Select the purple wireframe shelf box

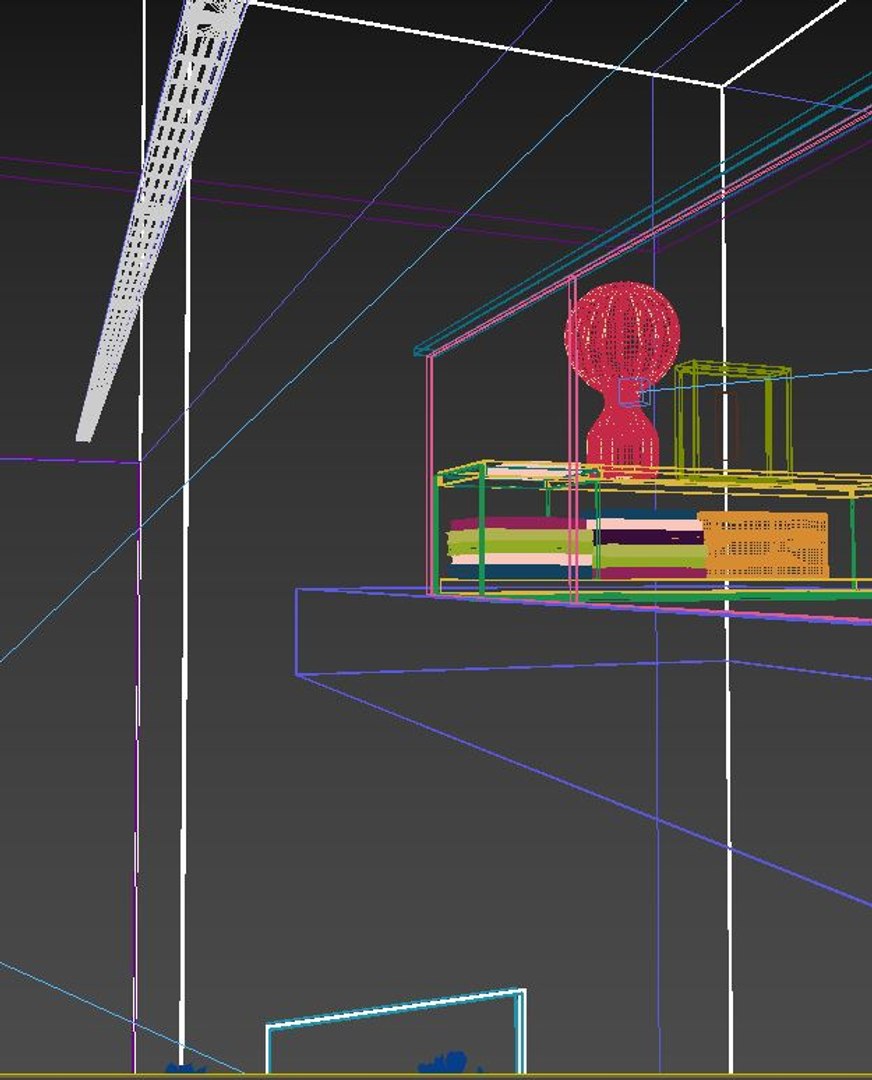(x=584, y=747)
